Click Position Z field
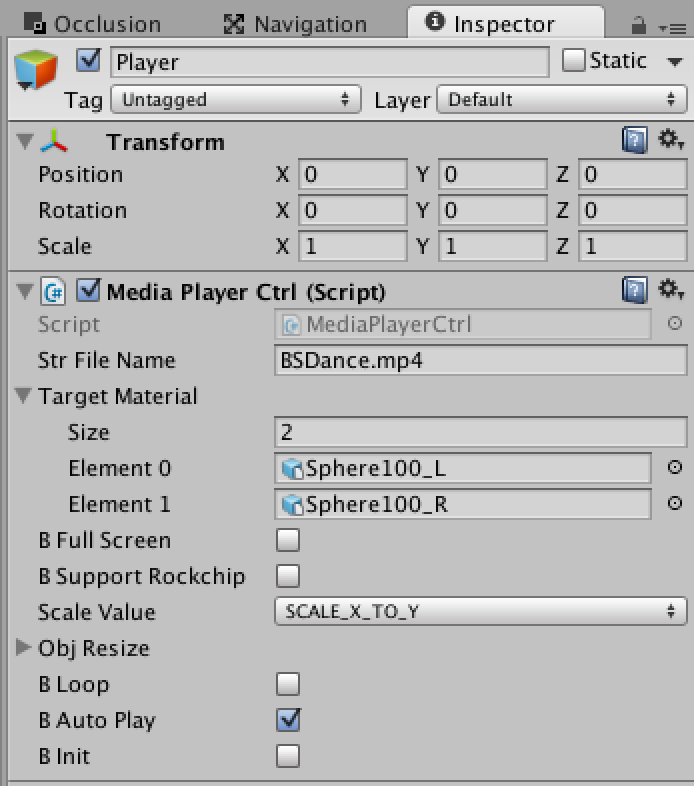694x786 pixels. pos(633,174)
